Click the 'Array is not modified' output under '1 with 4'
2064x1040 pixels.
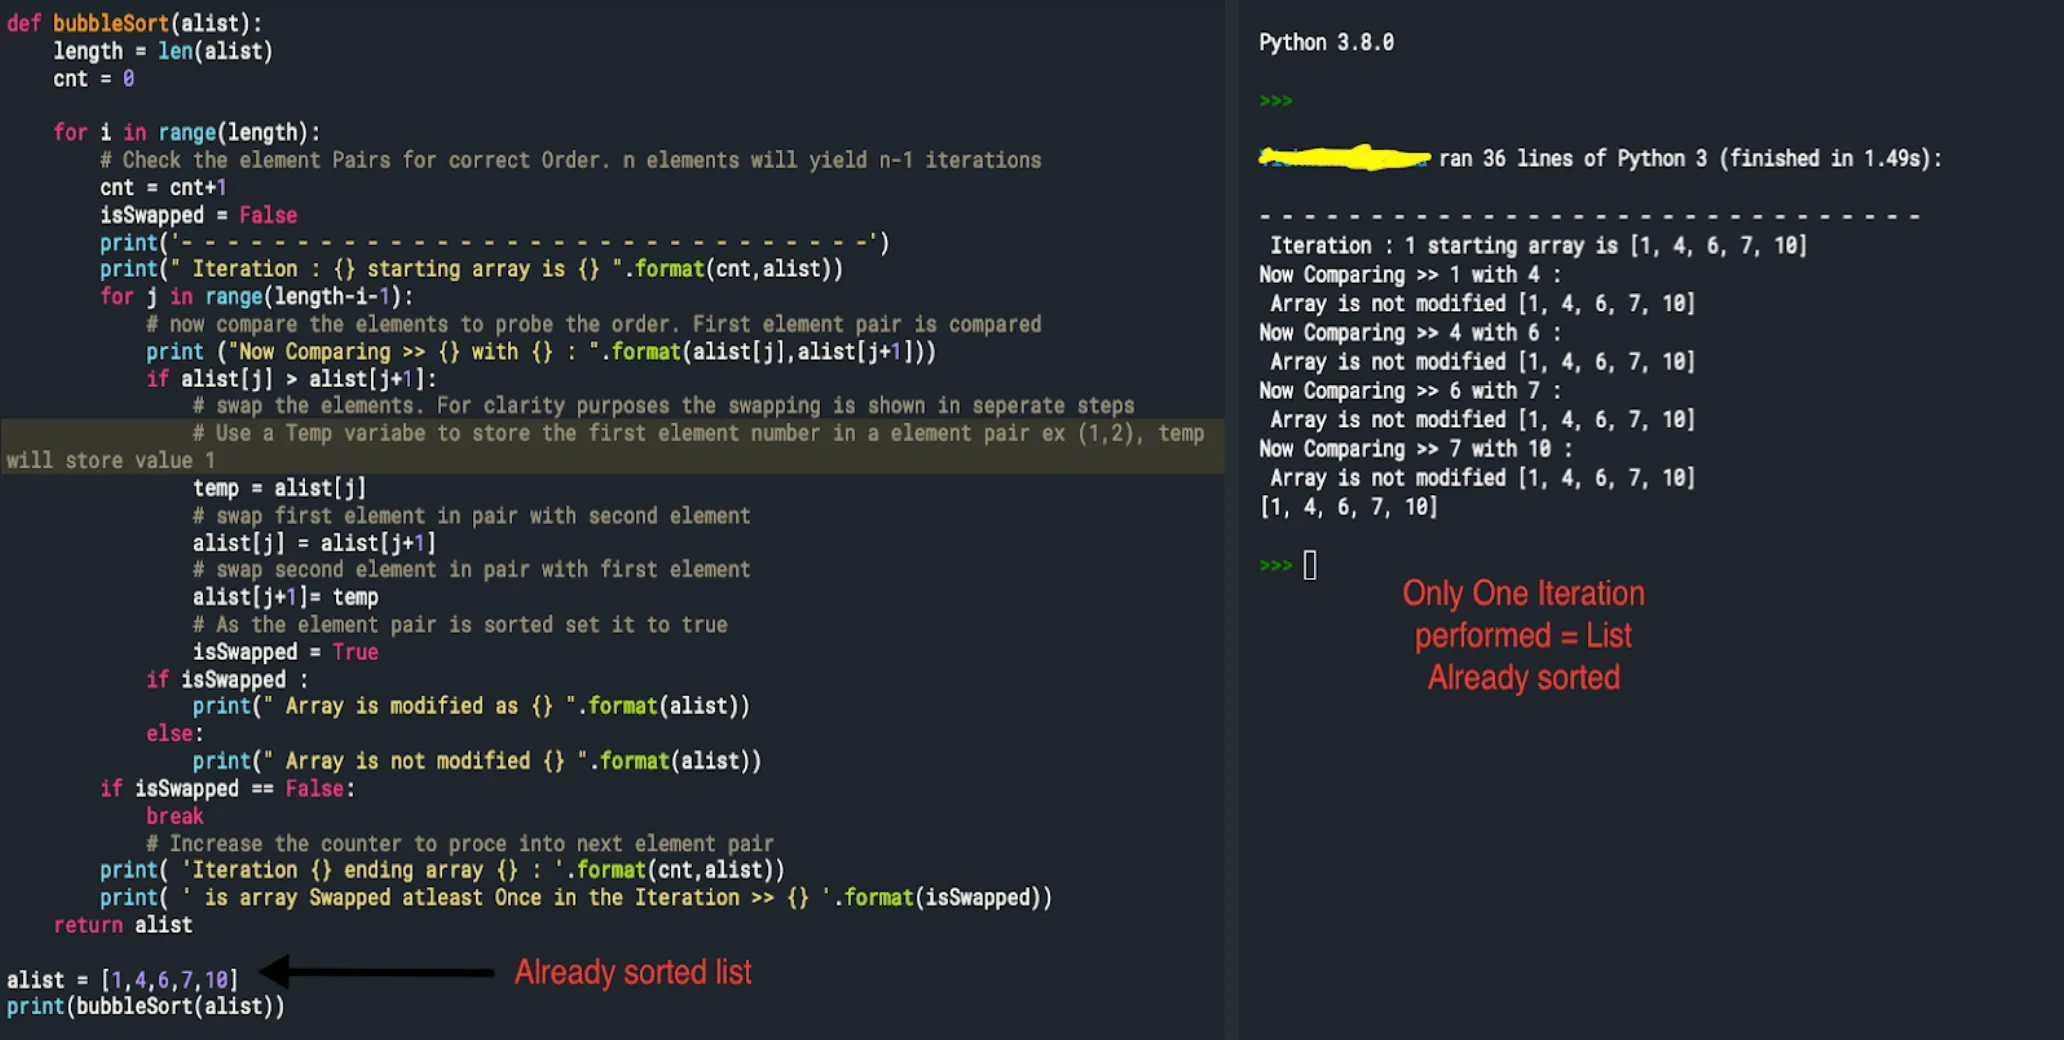pos(1482,304)
